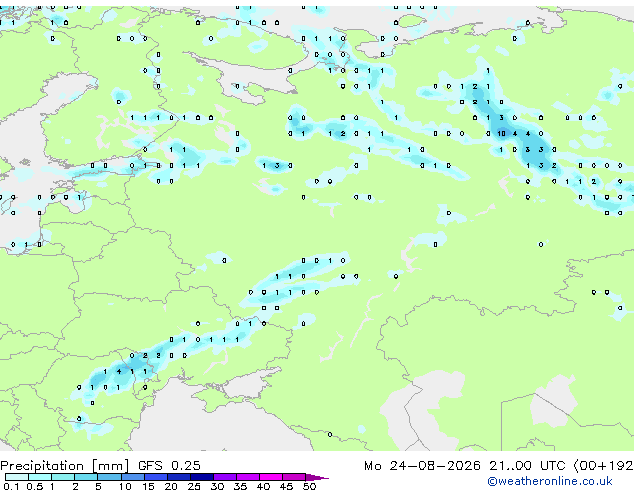634x490 pixels.
Task: Select the 5–10 mm legend color box
Action: coord(110,477)
